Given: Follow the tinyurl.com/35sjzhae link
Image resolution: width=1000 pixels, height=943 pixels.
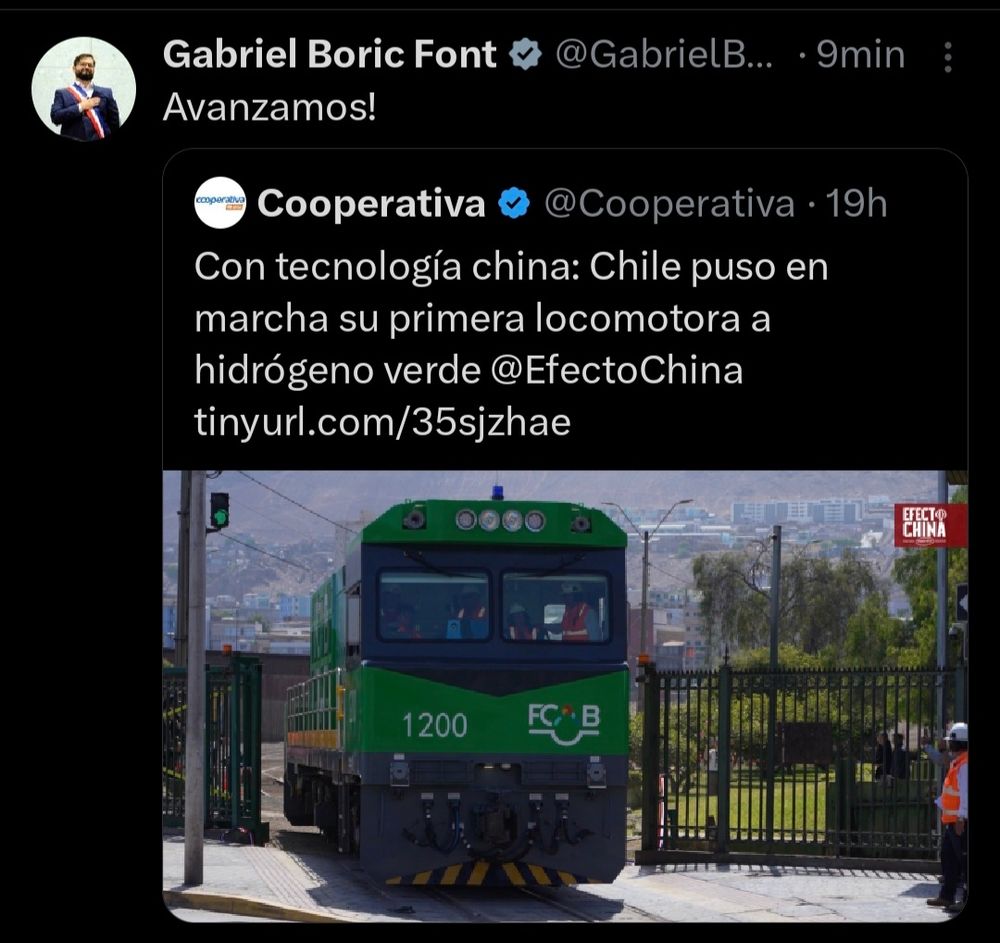Looking at the screenshot, I should point(383,422).
